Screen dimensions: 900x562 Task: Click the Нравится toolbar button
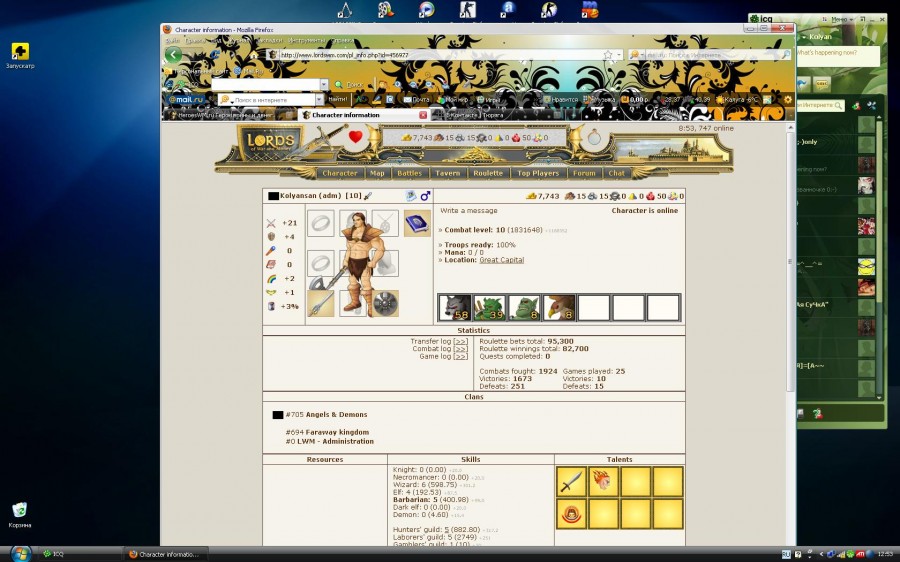pos(561,99)
